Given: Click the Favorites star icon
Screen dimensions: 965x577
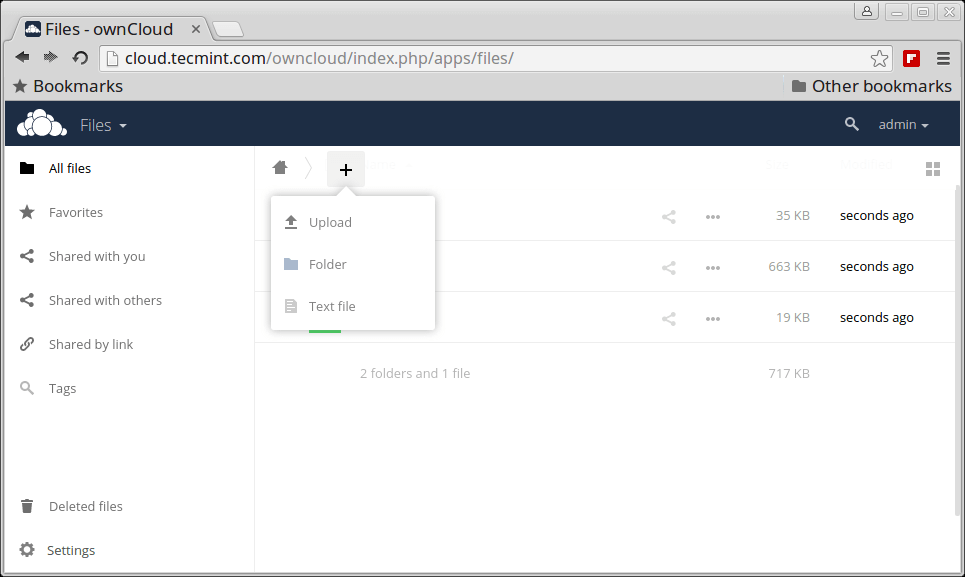Looking at the screenshot, I should [26, 212].
